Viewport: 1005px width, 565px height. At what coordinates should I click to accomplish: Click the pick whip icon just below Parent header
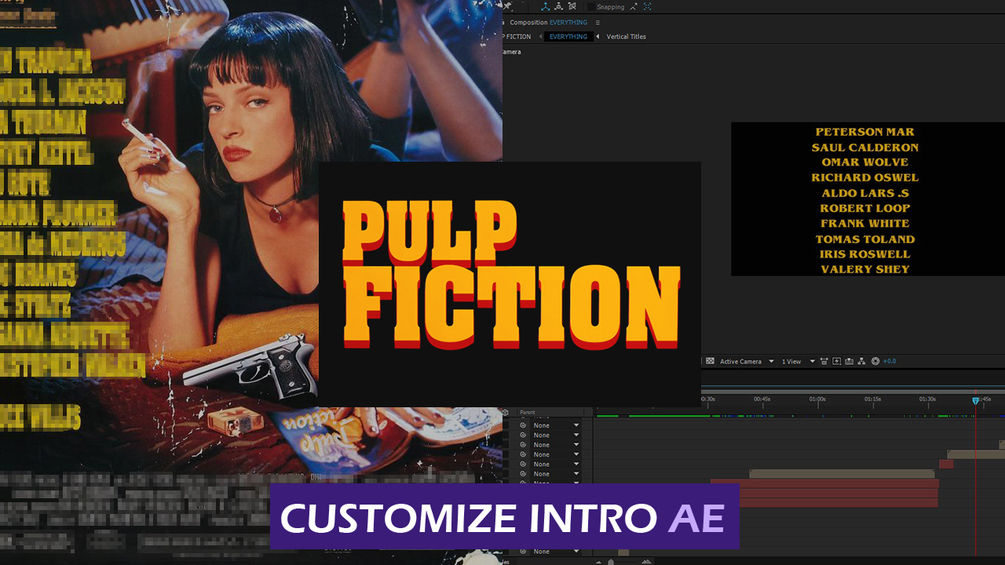[523, 425]
